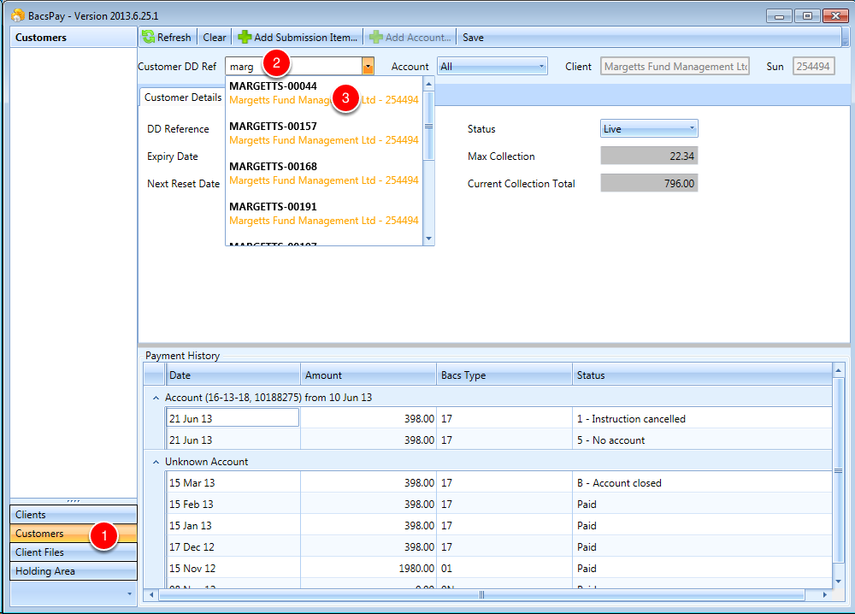Collapse the Account (16-13-18, 10188275) group
Viewport: 855px width, 614px height.
156,398
